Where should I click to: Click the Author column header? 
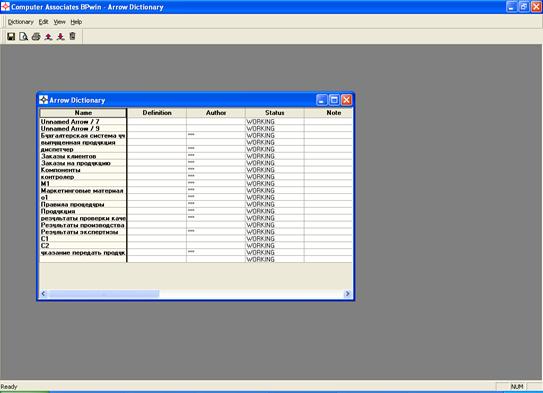[x=216, y=113]
